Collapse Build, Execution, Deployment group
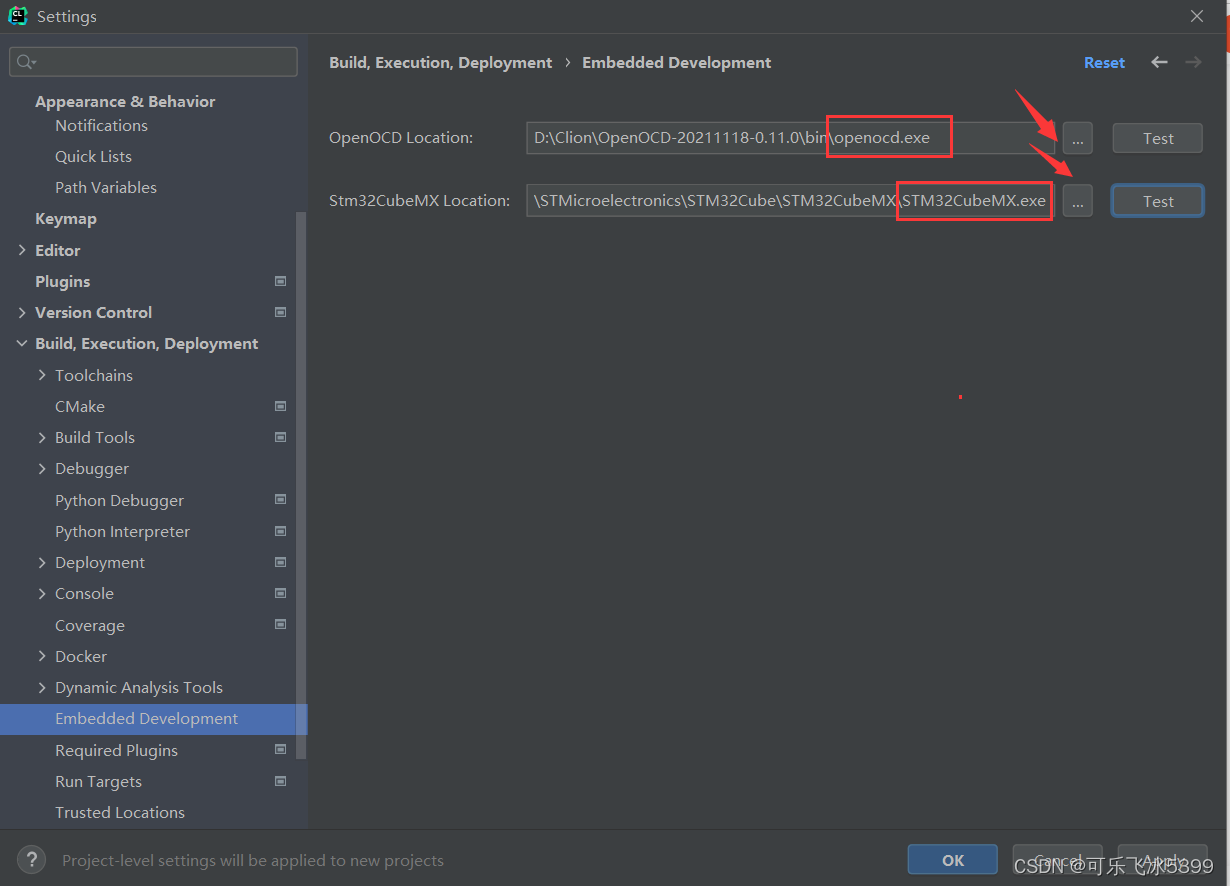The height and width of the screenshot is (886, 1230). [x=22, y=343]
